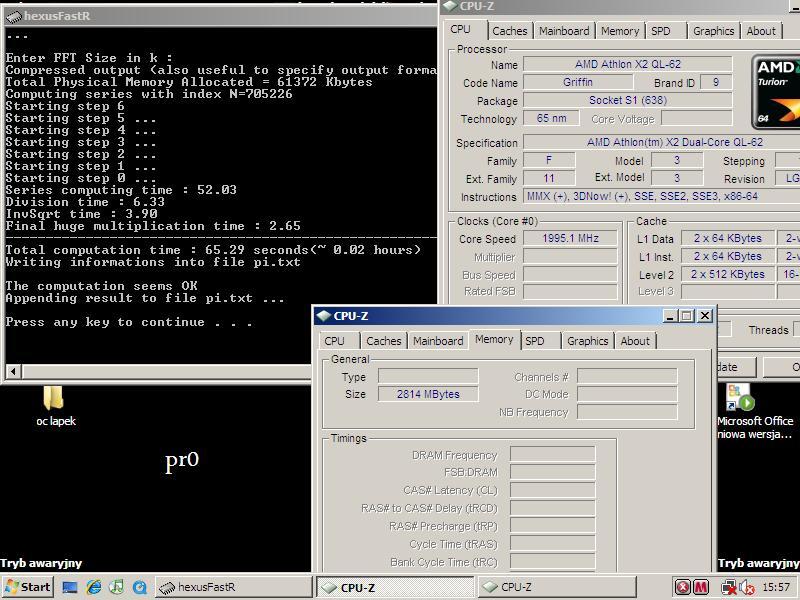Open Caches tab in front CPU-Z window
Screen dimensions: 800x600
click(x=384, y=341)
